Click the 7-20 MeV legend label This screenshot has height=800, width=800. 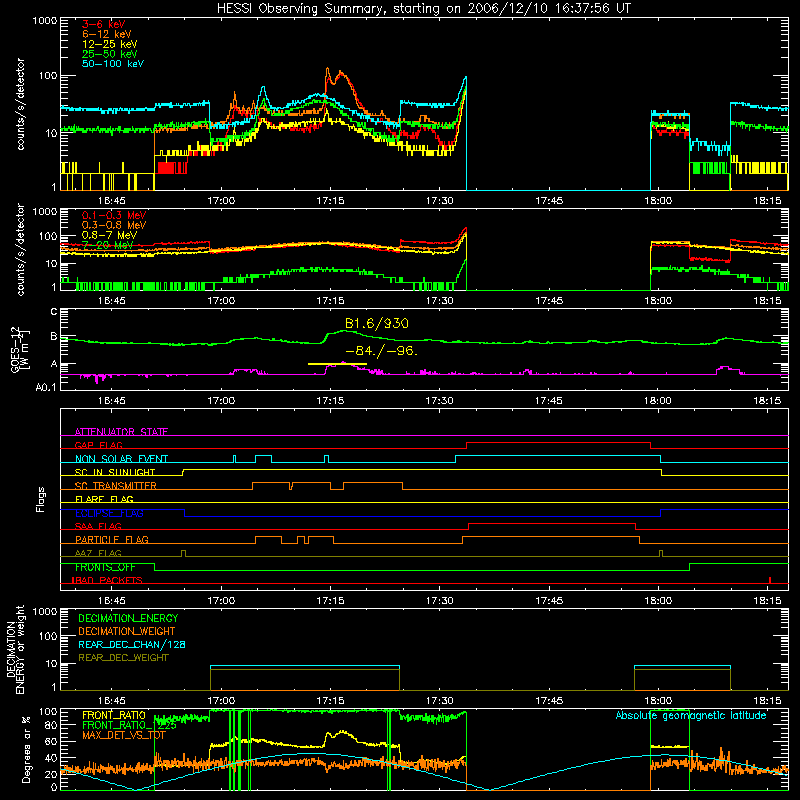(x=108, y=245)
